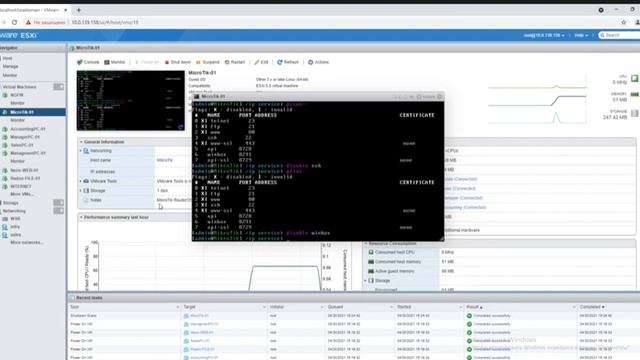The width and height of the screenshot is (640, 360).
Task: Select the WEB-01 VM in navigator
Action: coord(24,170)
